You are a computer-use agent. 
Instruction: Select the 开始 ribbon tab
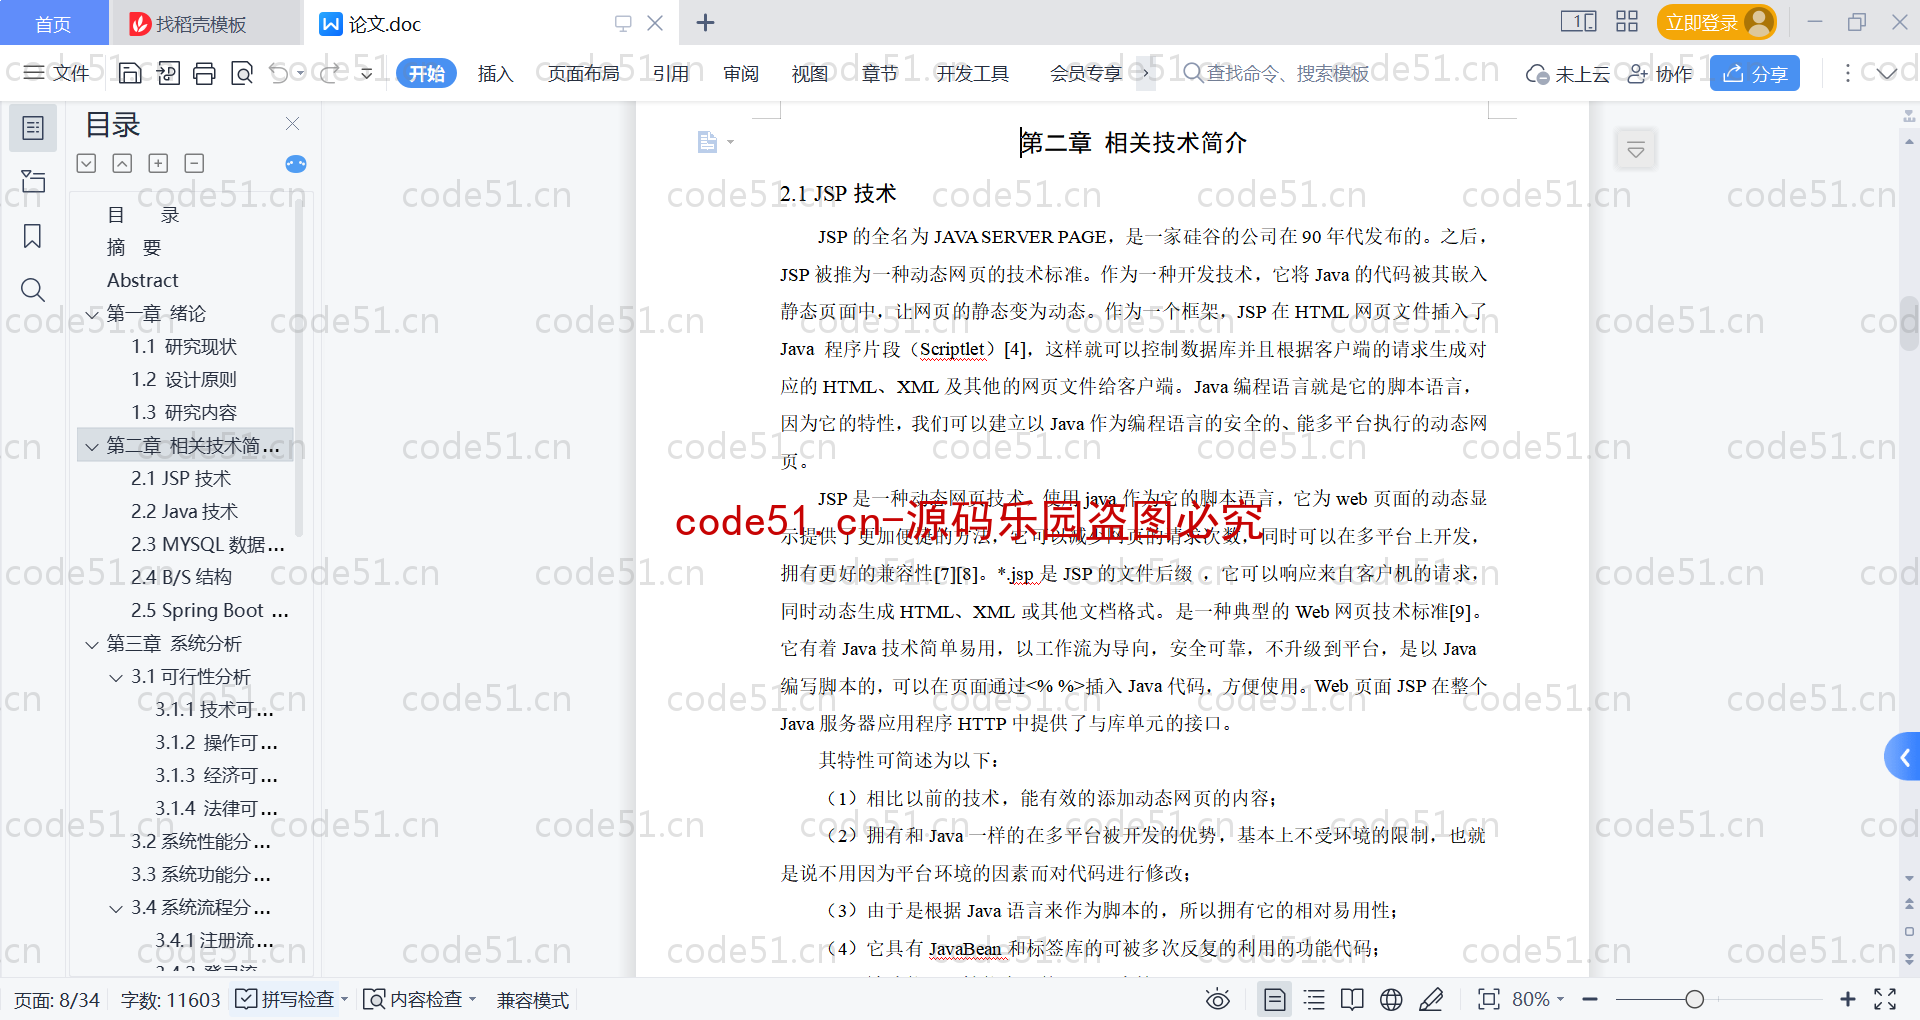[x=427, y=73]
